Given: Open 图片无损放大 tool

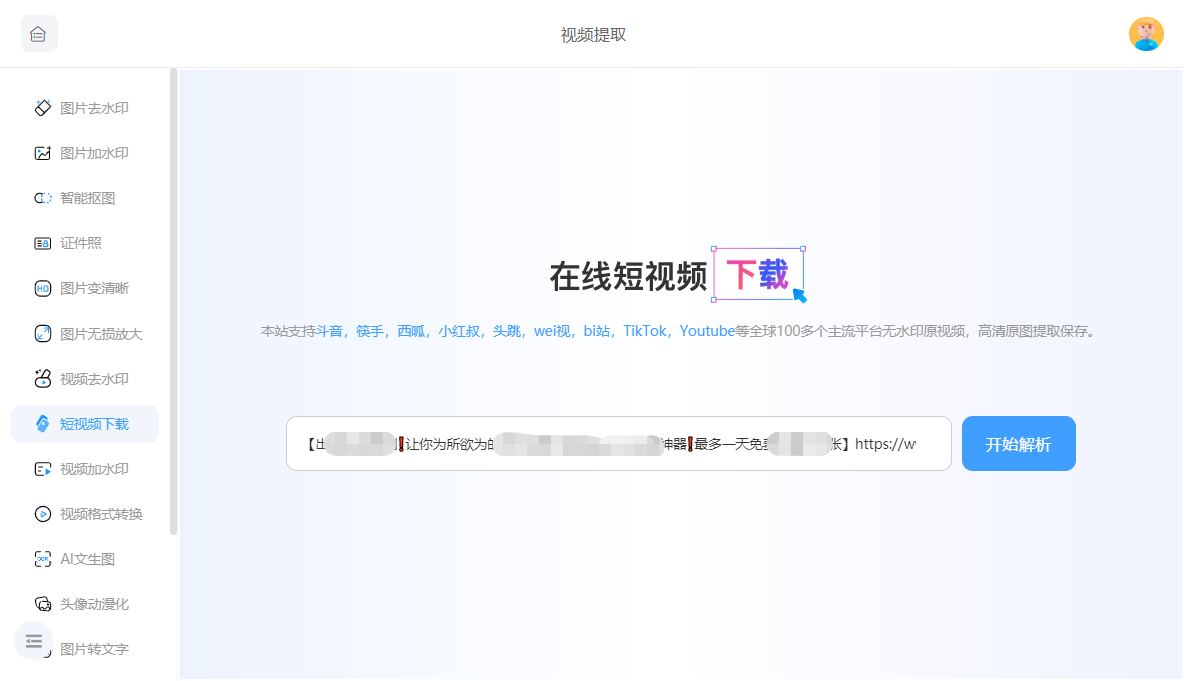Looking at the screenshot, I should [85, 334].
